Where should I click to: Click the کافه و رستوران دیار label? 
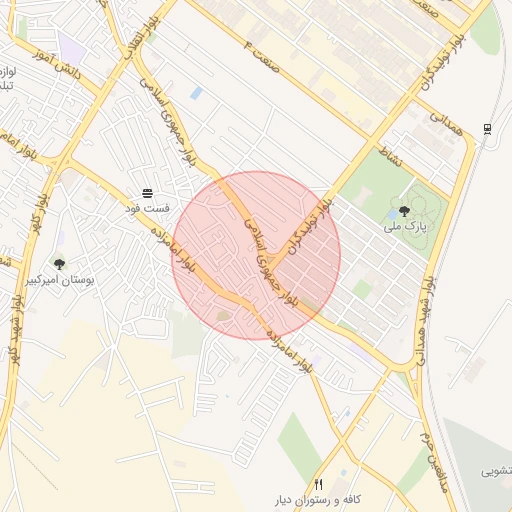[318, 500]
